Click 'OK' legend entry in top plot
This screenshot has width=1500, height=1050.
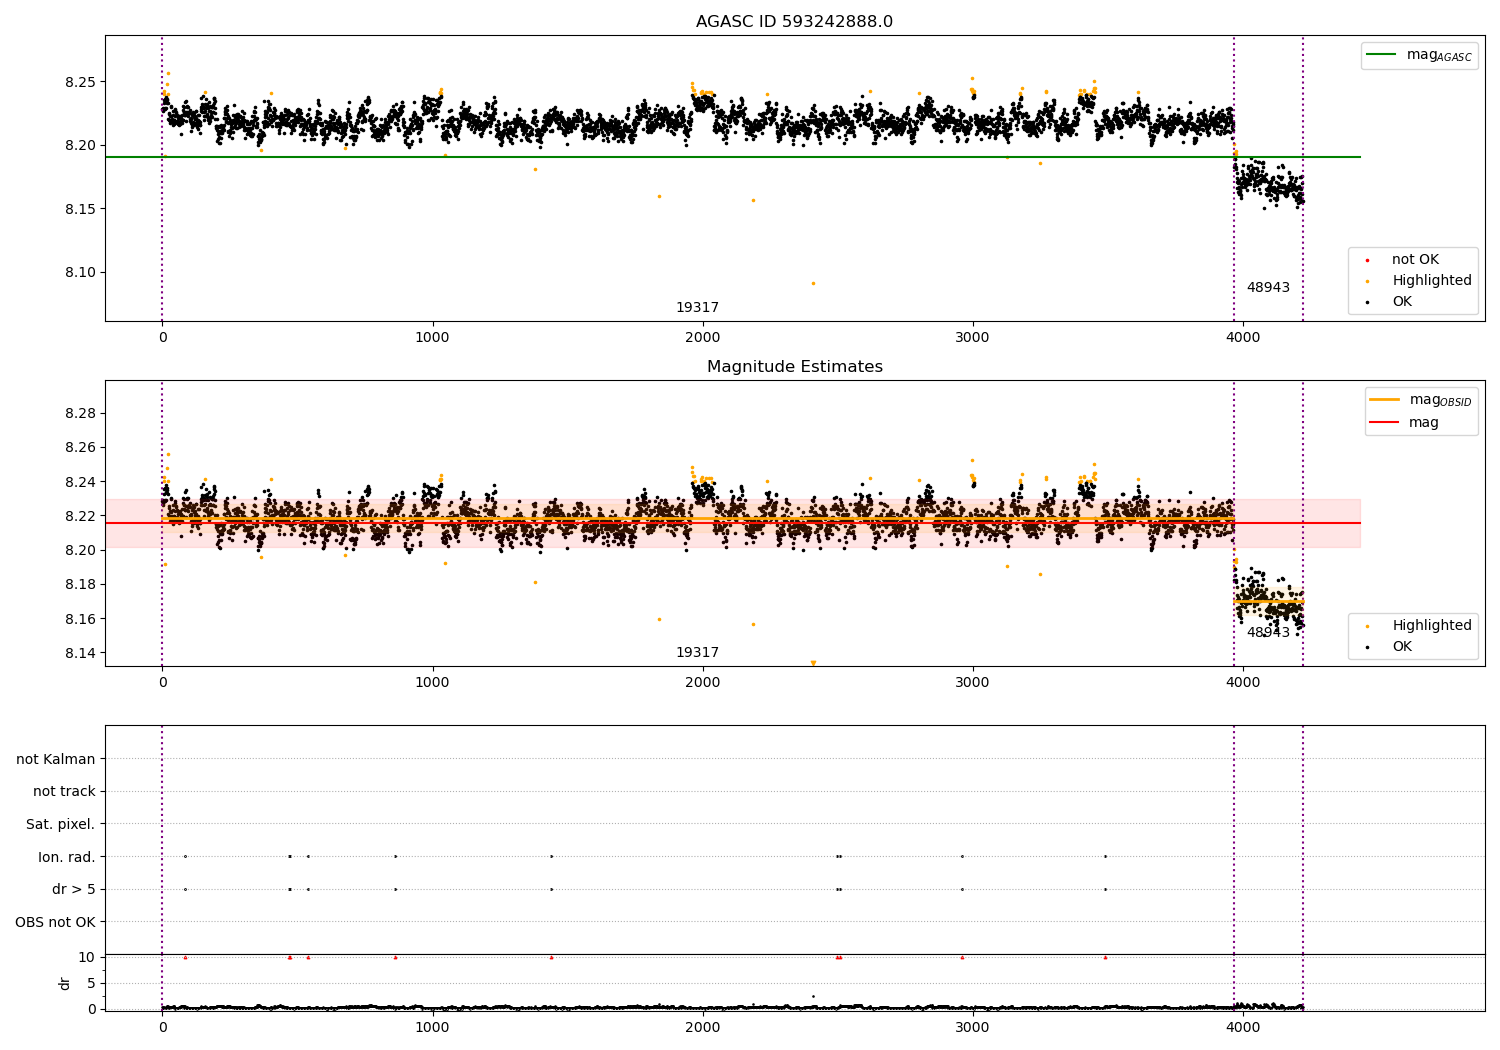[1402, 302]
